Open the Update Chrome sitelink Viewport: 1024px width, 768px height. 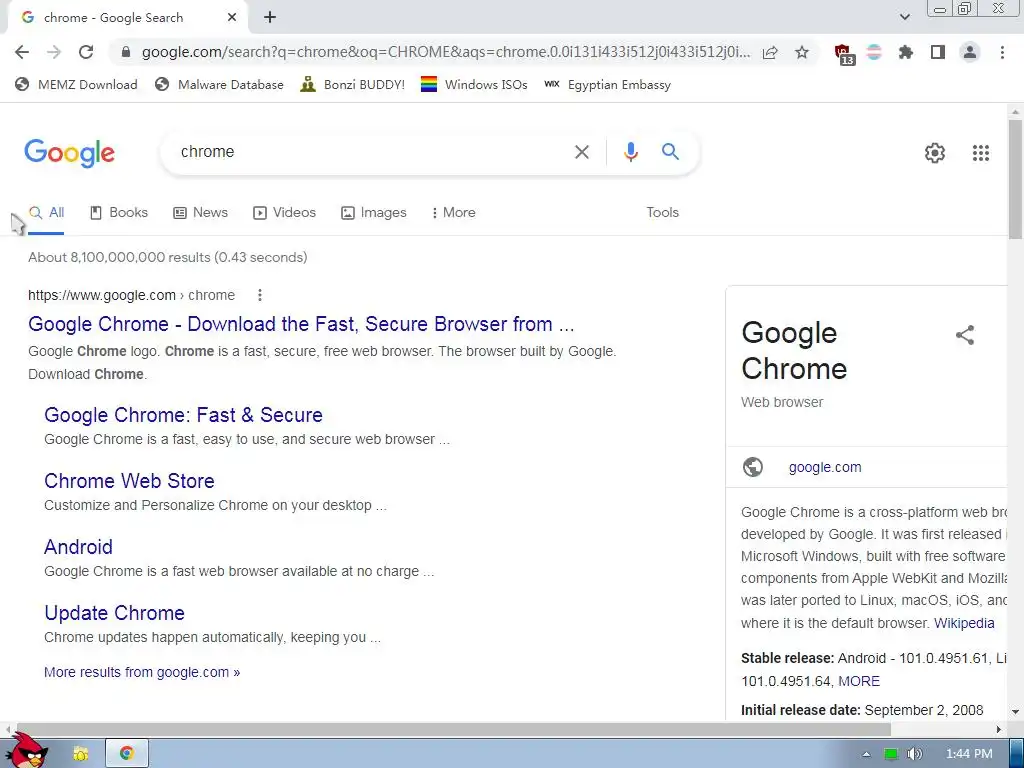(114, 613)
